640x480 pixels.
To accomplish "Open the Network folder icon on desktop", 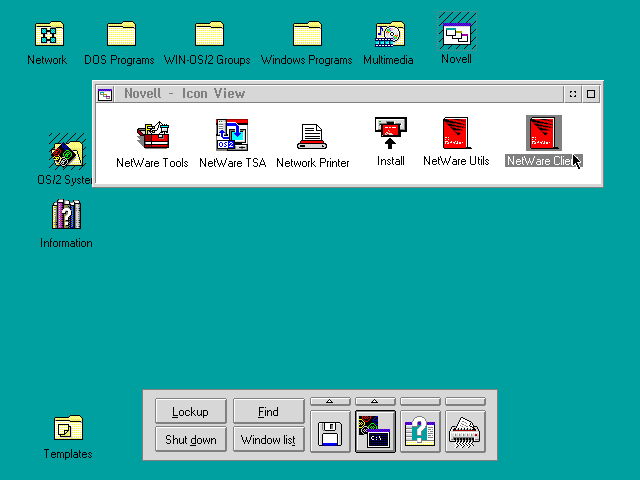I will pos(49,33).
